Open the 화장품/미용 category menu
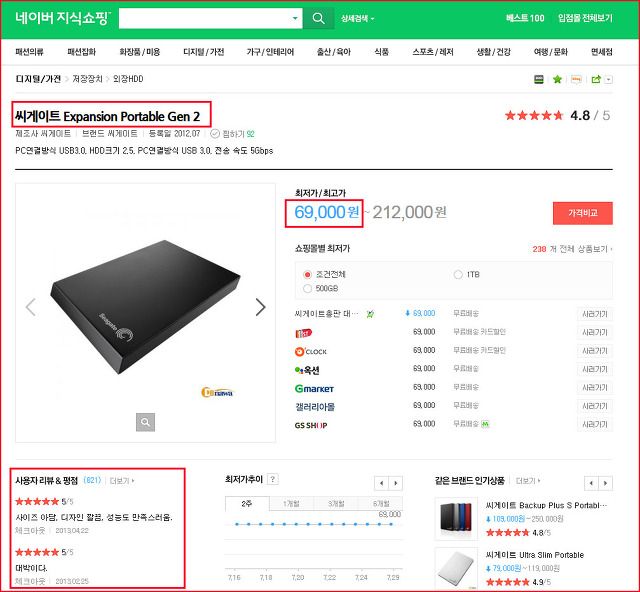Image resolution: width=640 pixels, height=592 pixels. 140,52
